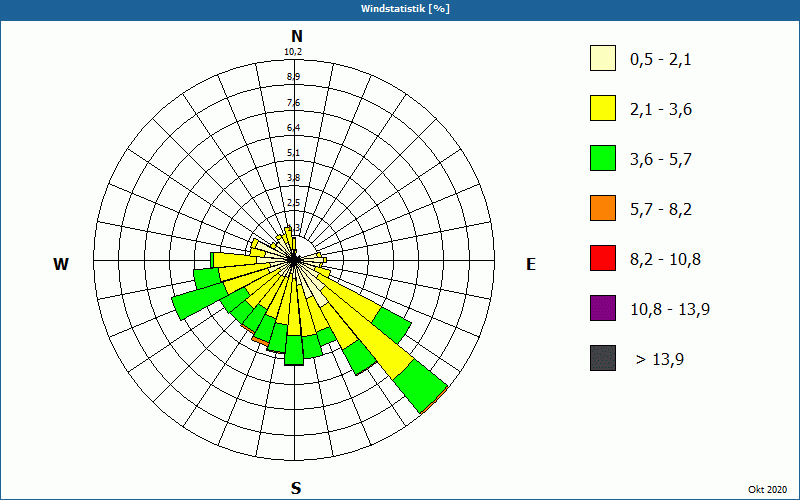
Task: Click the '3,6 - 5,7' legend text
Action: point(661,160)
